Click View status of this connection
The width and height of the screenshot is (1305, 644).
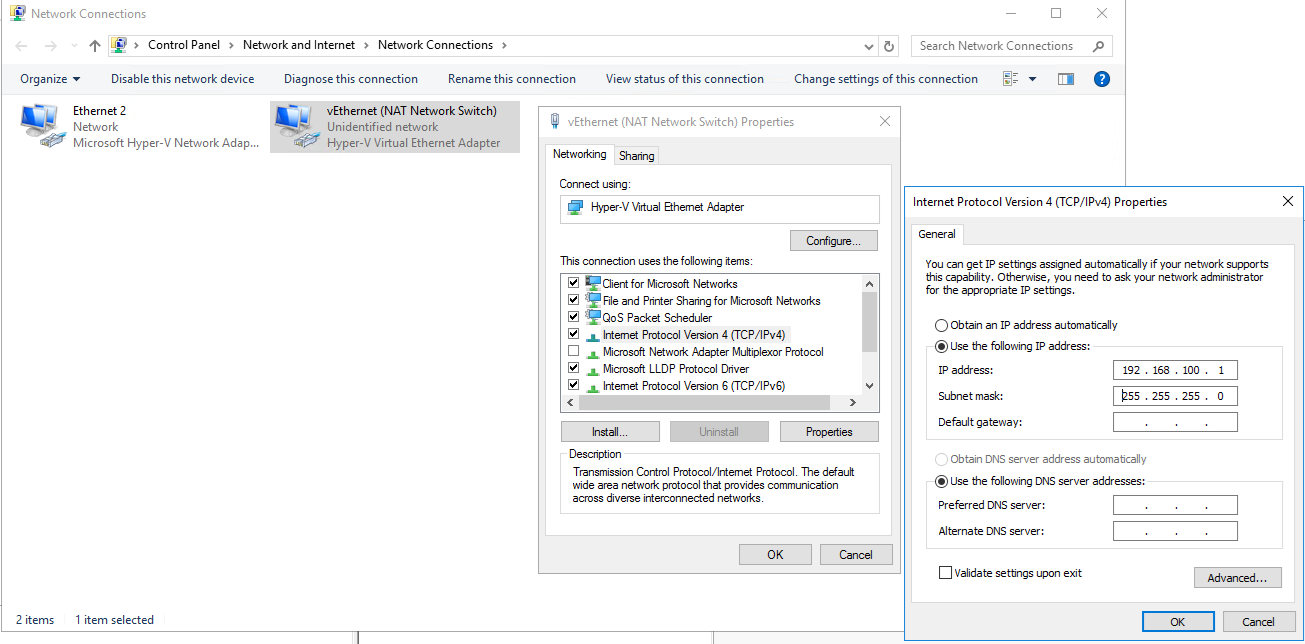pyautogui.click(x=685, y=79)
